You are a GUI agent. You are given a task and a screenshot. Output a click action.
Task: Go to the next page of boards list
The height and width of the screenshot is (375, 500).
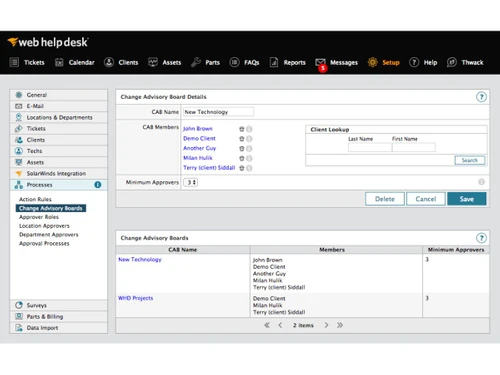point(326,325)
